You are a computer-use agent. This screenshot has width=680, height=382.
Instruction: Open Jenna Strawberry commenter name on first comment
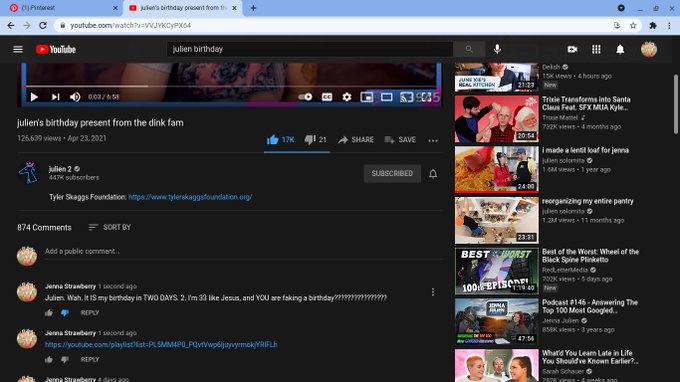pyautogui.click(x=70, y=286)
